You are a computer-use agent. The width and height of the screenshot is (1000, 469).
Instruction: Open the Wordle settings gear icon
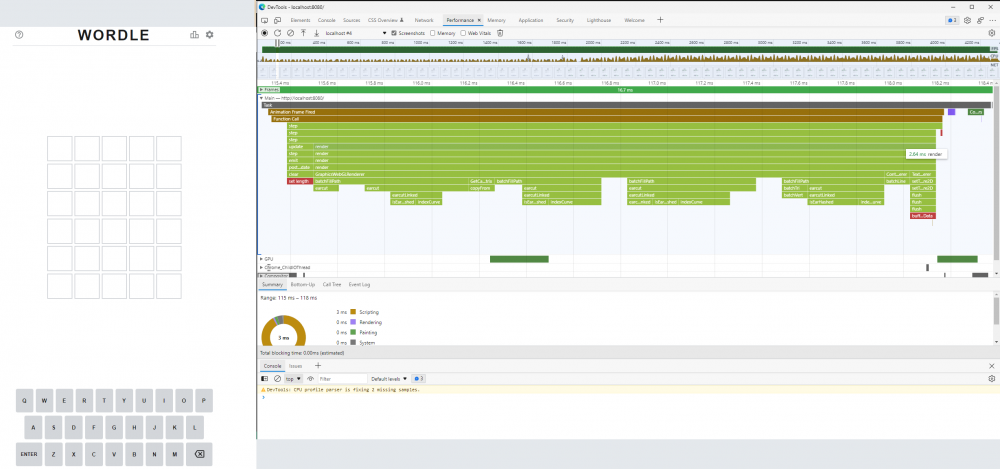click(209, 34)
